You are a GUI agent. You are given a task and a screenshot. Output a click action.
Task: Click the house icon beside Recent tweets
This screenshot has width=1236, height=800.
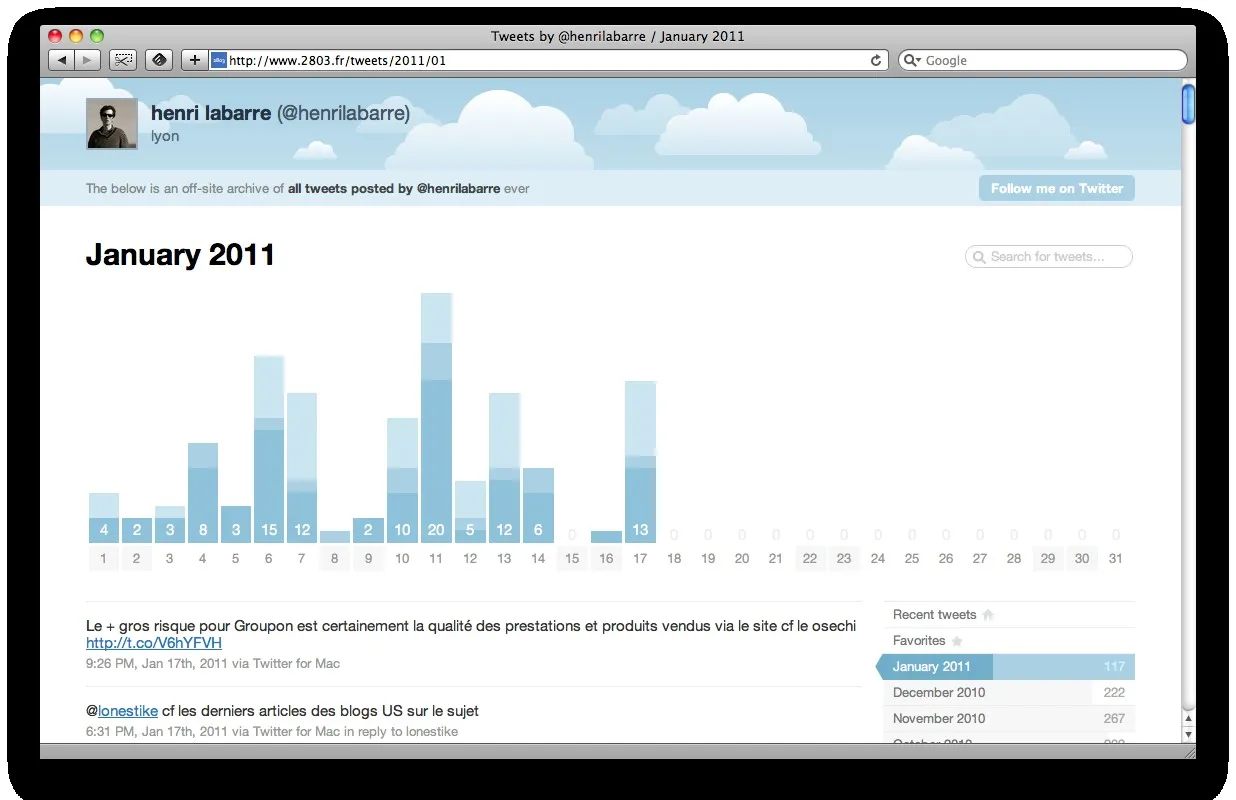tap(988, 615)
